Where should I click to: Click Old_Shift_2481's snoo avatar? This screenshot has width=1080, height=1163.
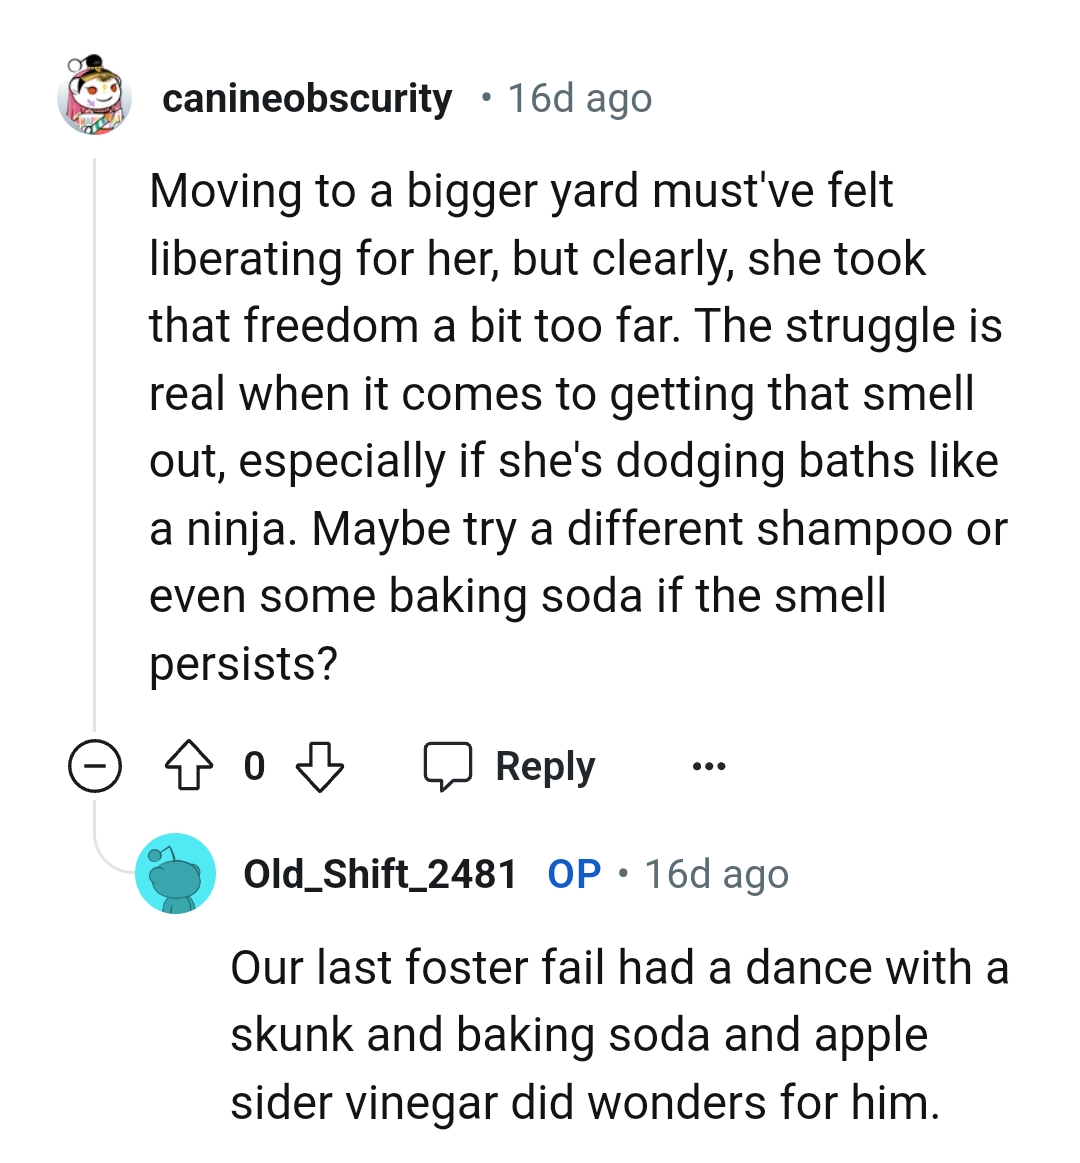176,873
